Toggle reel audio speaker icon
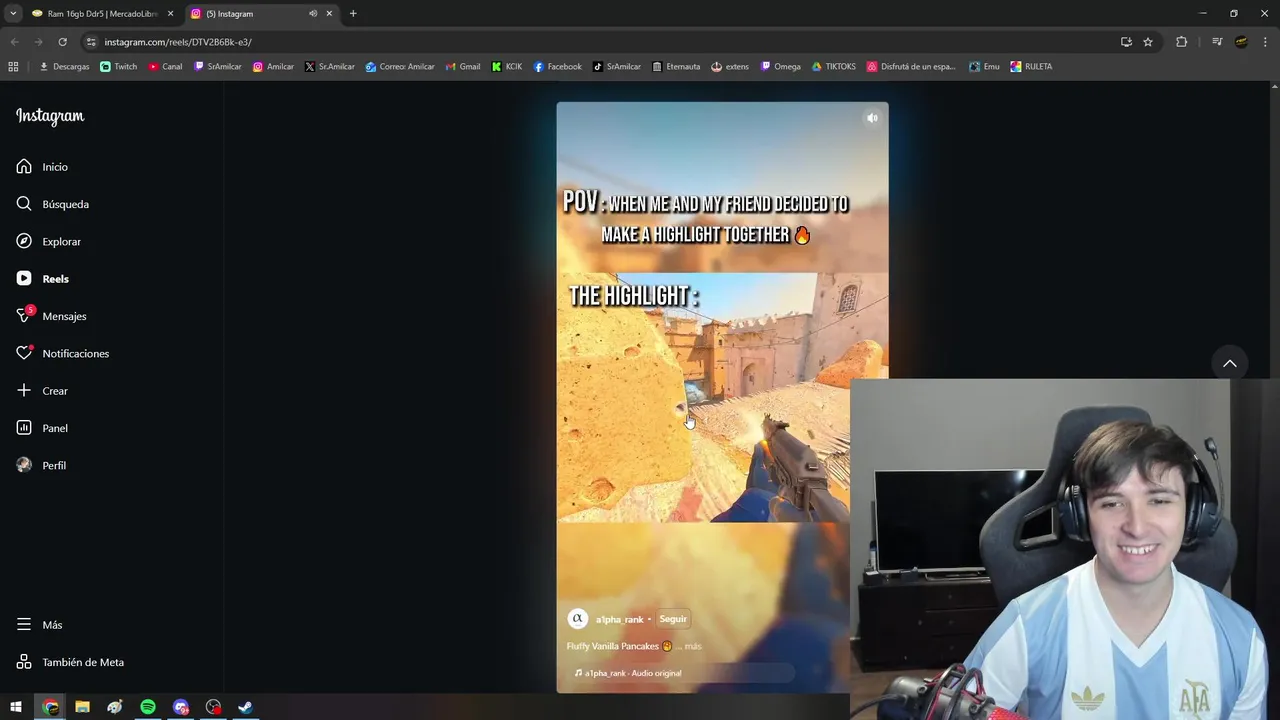 coord(872,118)
